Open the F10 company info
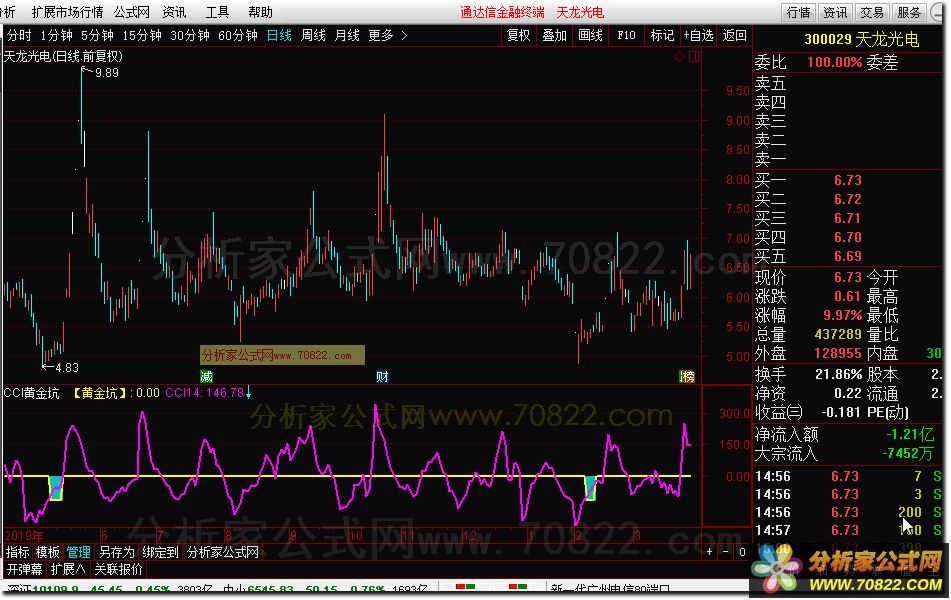The image size is (951, 600). pos(626,35)
